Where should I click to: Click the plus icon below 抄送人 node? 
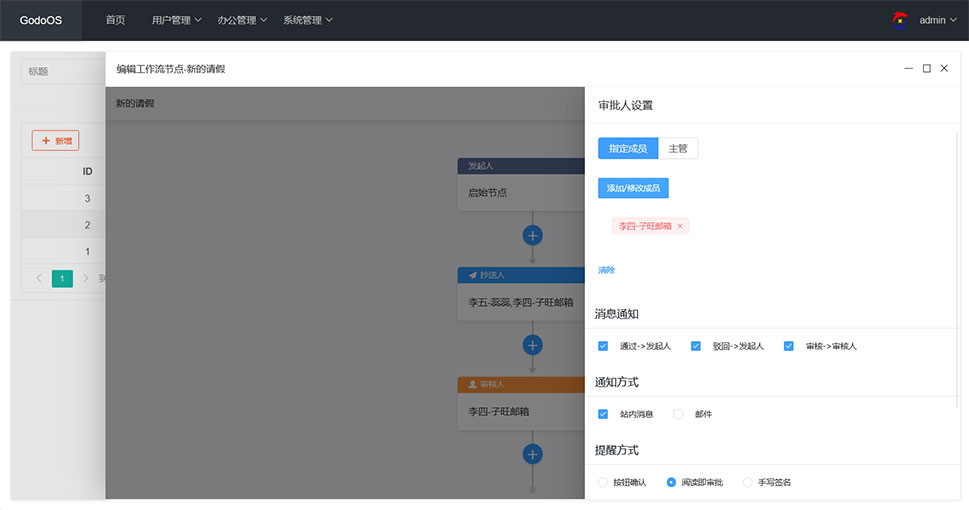[x=533, y=345]
